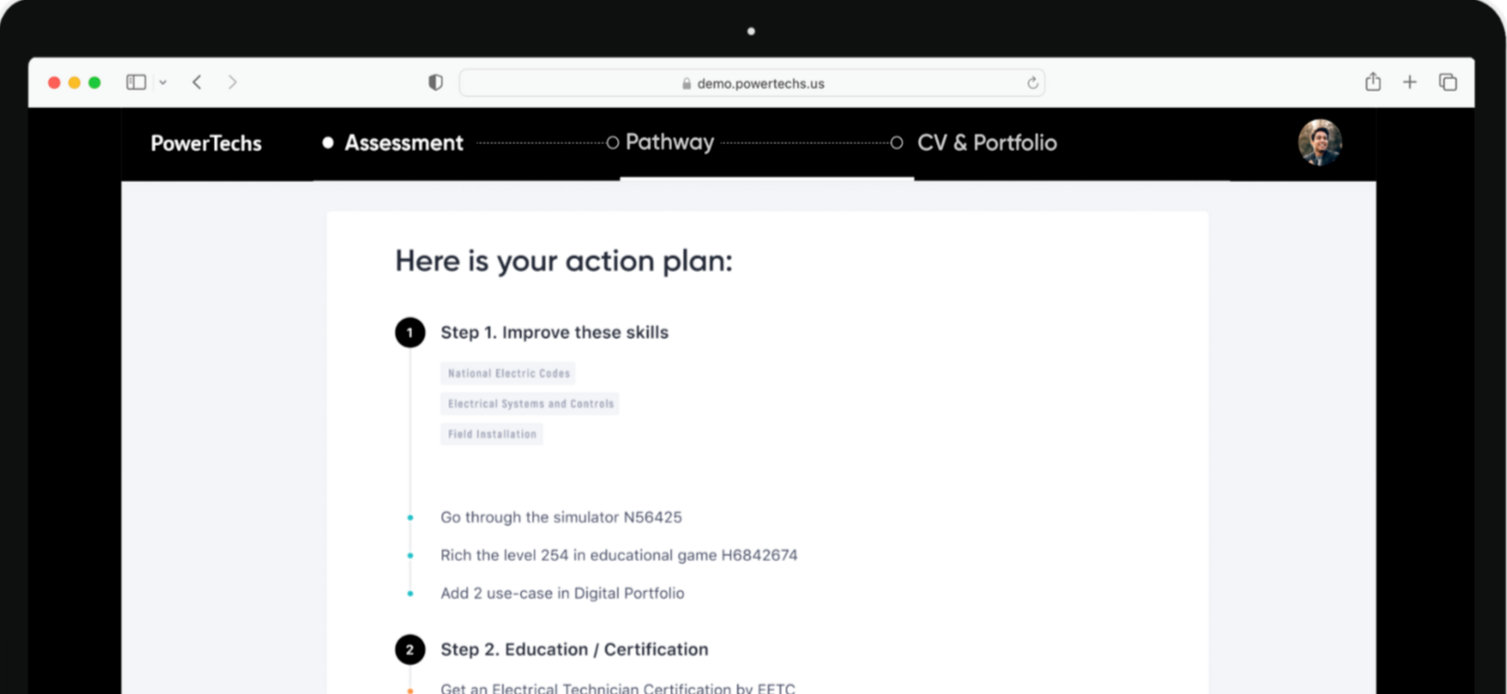Open the user profile avatar
This screenshot has width=1507, height=694.
tap(1319, 142)
